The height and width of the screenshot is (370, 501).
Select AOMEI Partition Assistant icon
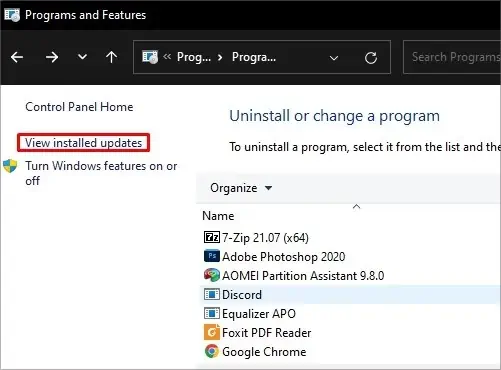tap(212, 275)
